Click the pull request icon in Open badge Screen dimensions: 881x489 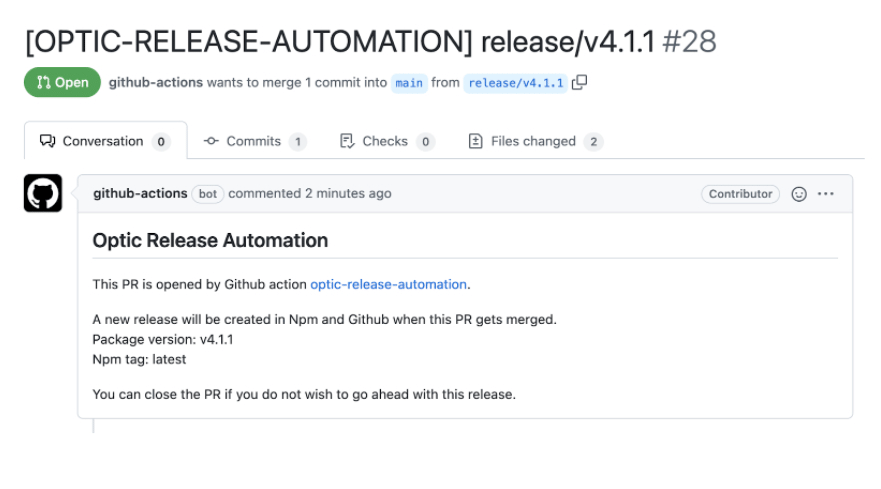click(x=43, y=83)
